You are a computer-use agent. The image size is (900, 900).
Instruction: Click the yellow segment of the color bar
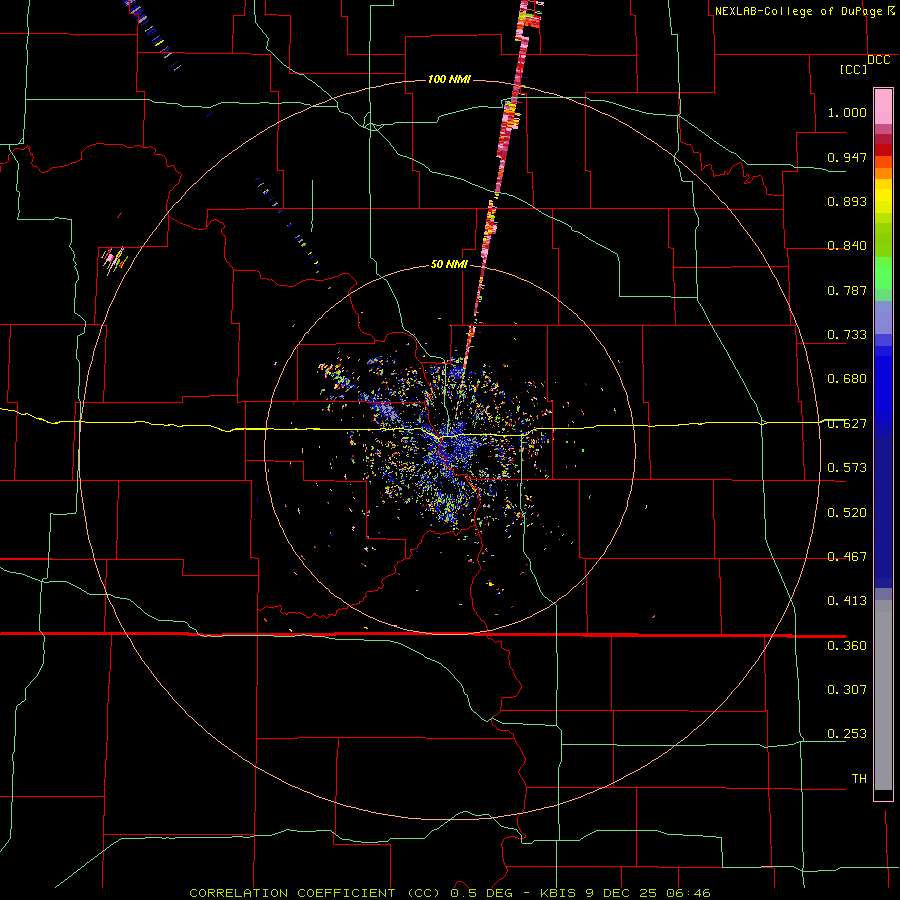(x=883, y=197)
